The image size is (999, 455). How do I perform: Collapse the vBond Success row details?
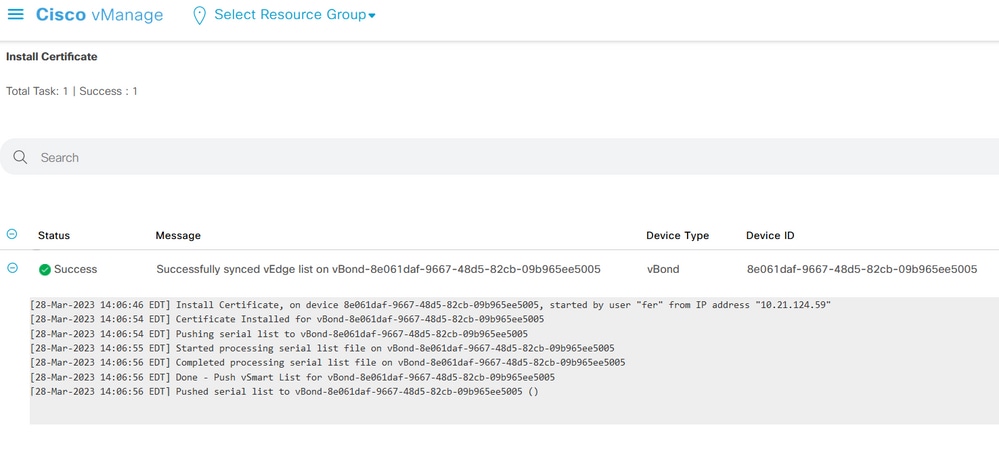(12, 268)
